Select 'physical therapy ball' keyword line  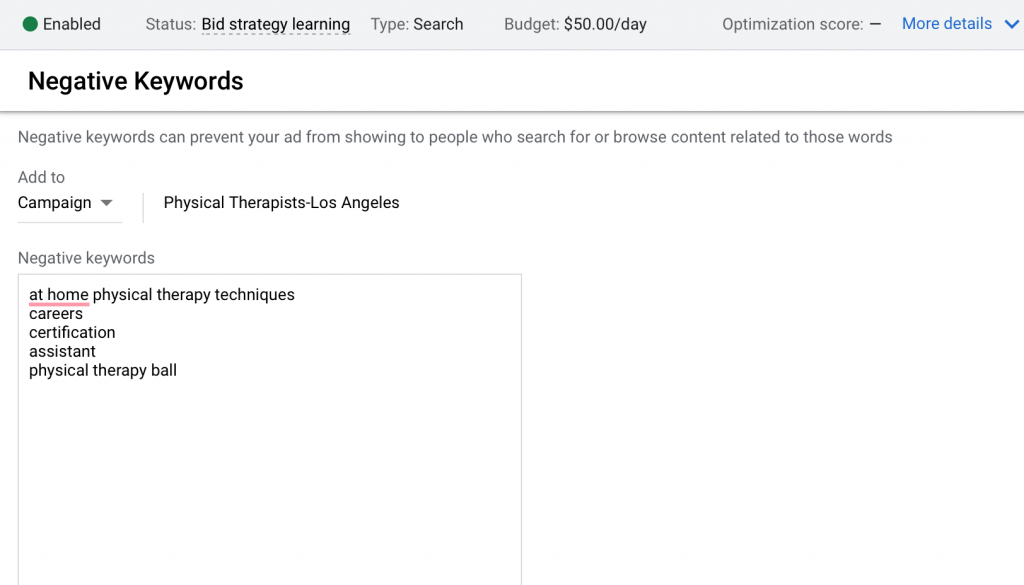click(103, 370)
